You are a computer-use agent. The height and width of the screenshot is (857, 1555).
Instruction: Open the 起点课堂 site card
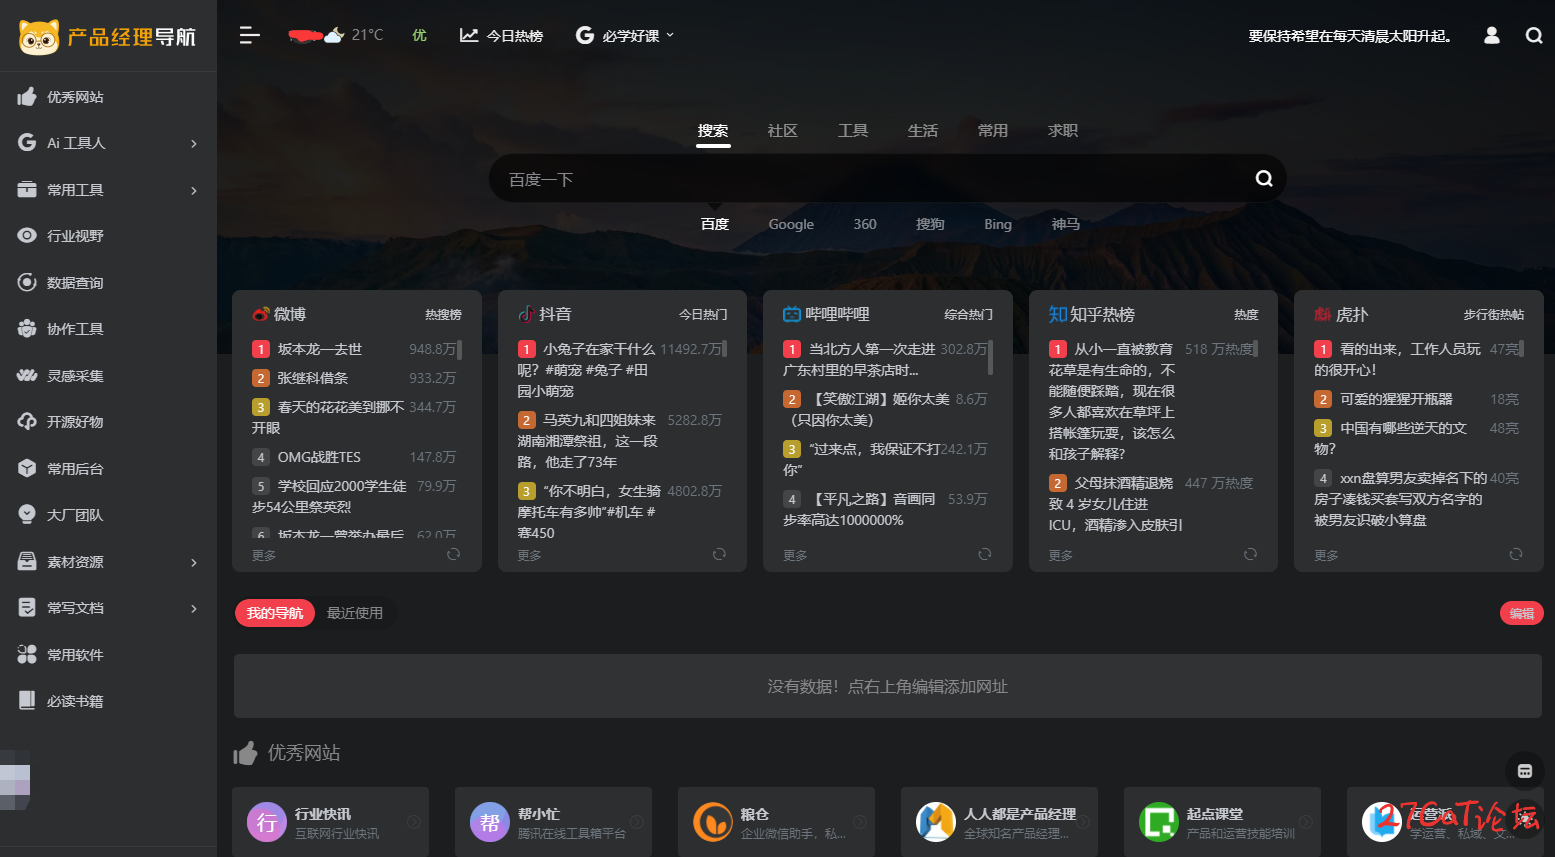(1222, 822)
